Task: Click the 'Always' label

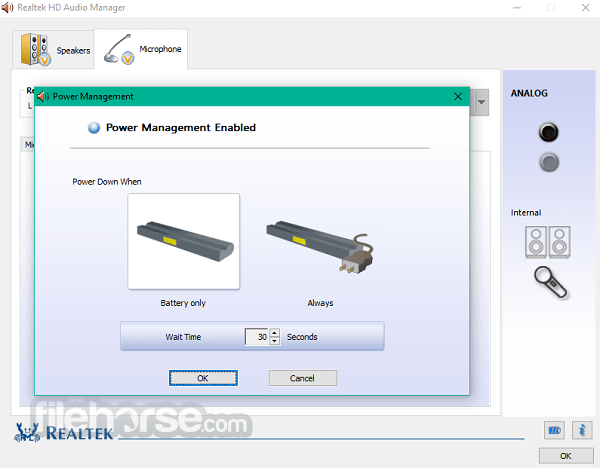Action: 320,303
